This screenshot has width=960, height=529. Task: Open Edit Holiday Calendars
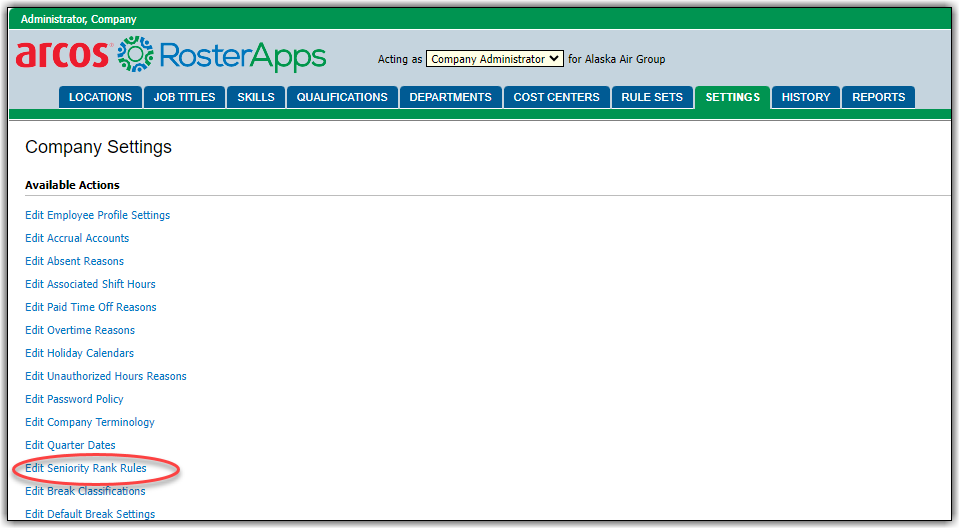(x=79, y=353)
